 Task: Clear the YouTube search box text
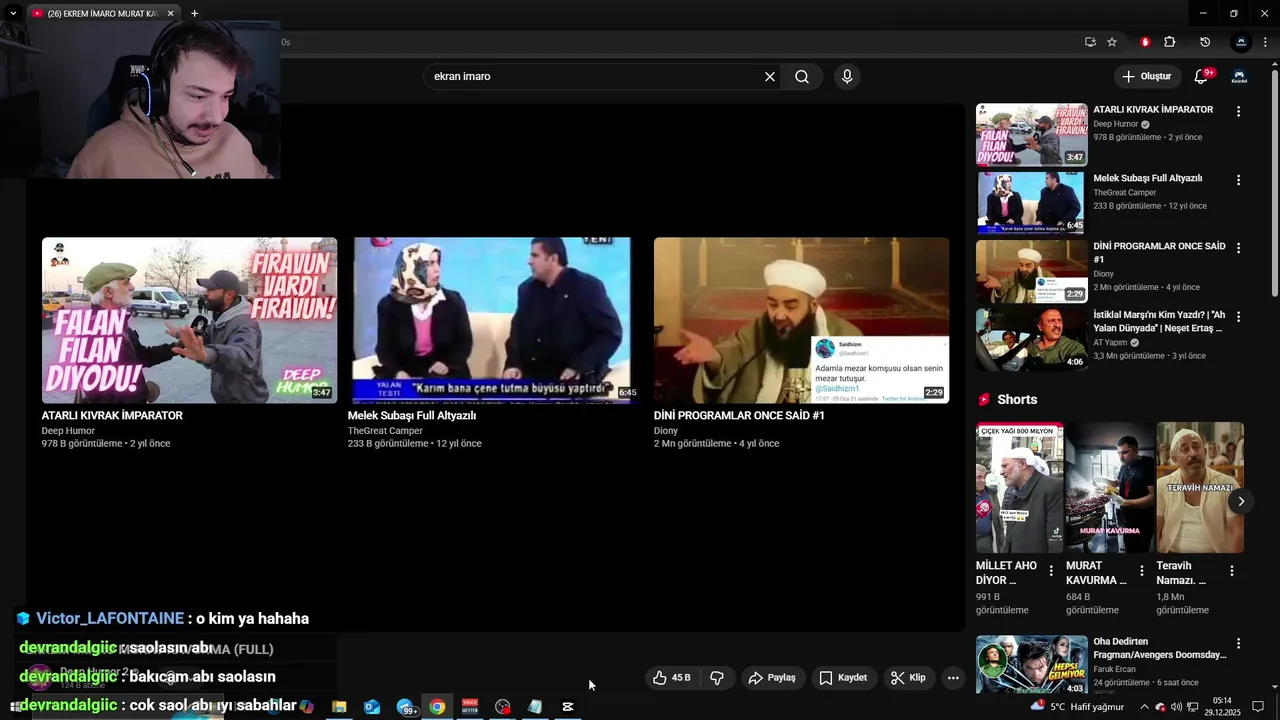pos(770,76)
